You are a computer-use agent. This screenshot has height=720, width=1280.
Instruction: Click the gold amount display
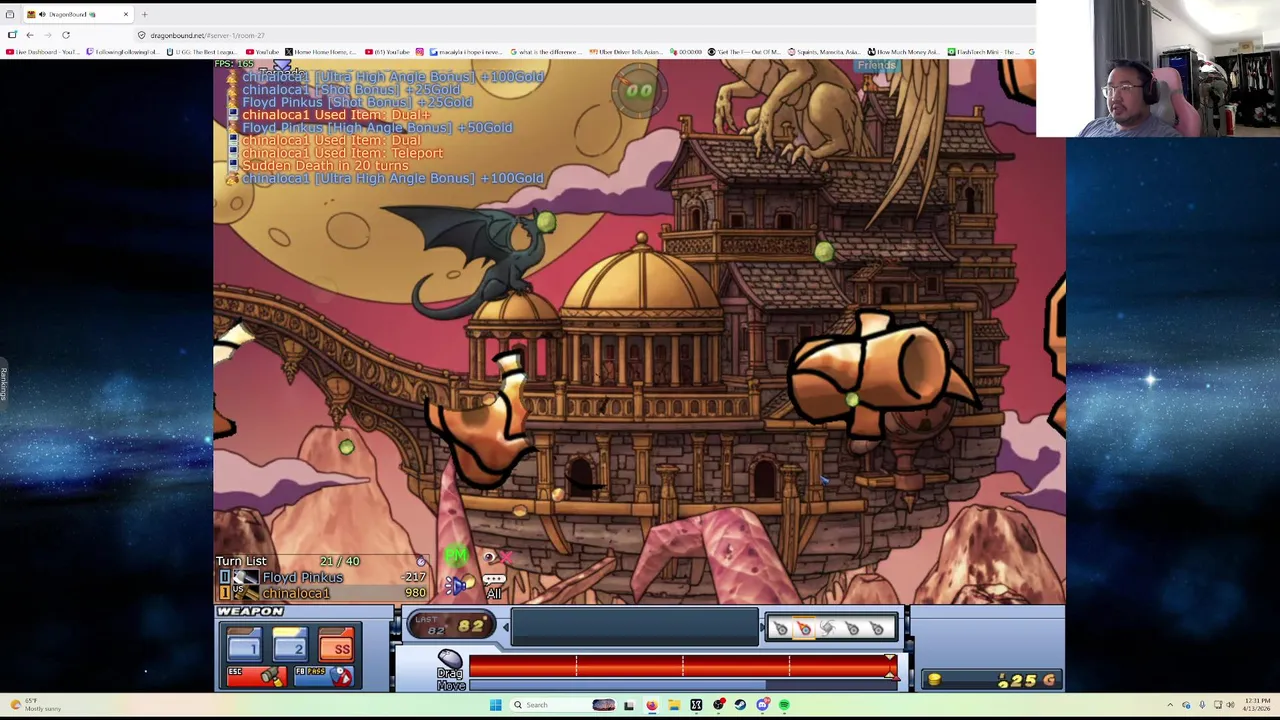pos(990,680)
